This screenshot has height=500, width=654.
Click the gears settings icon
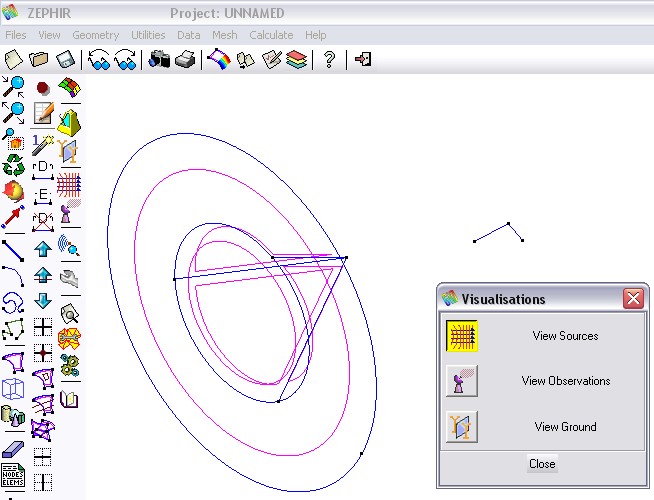point(69,365)
